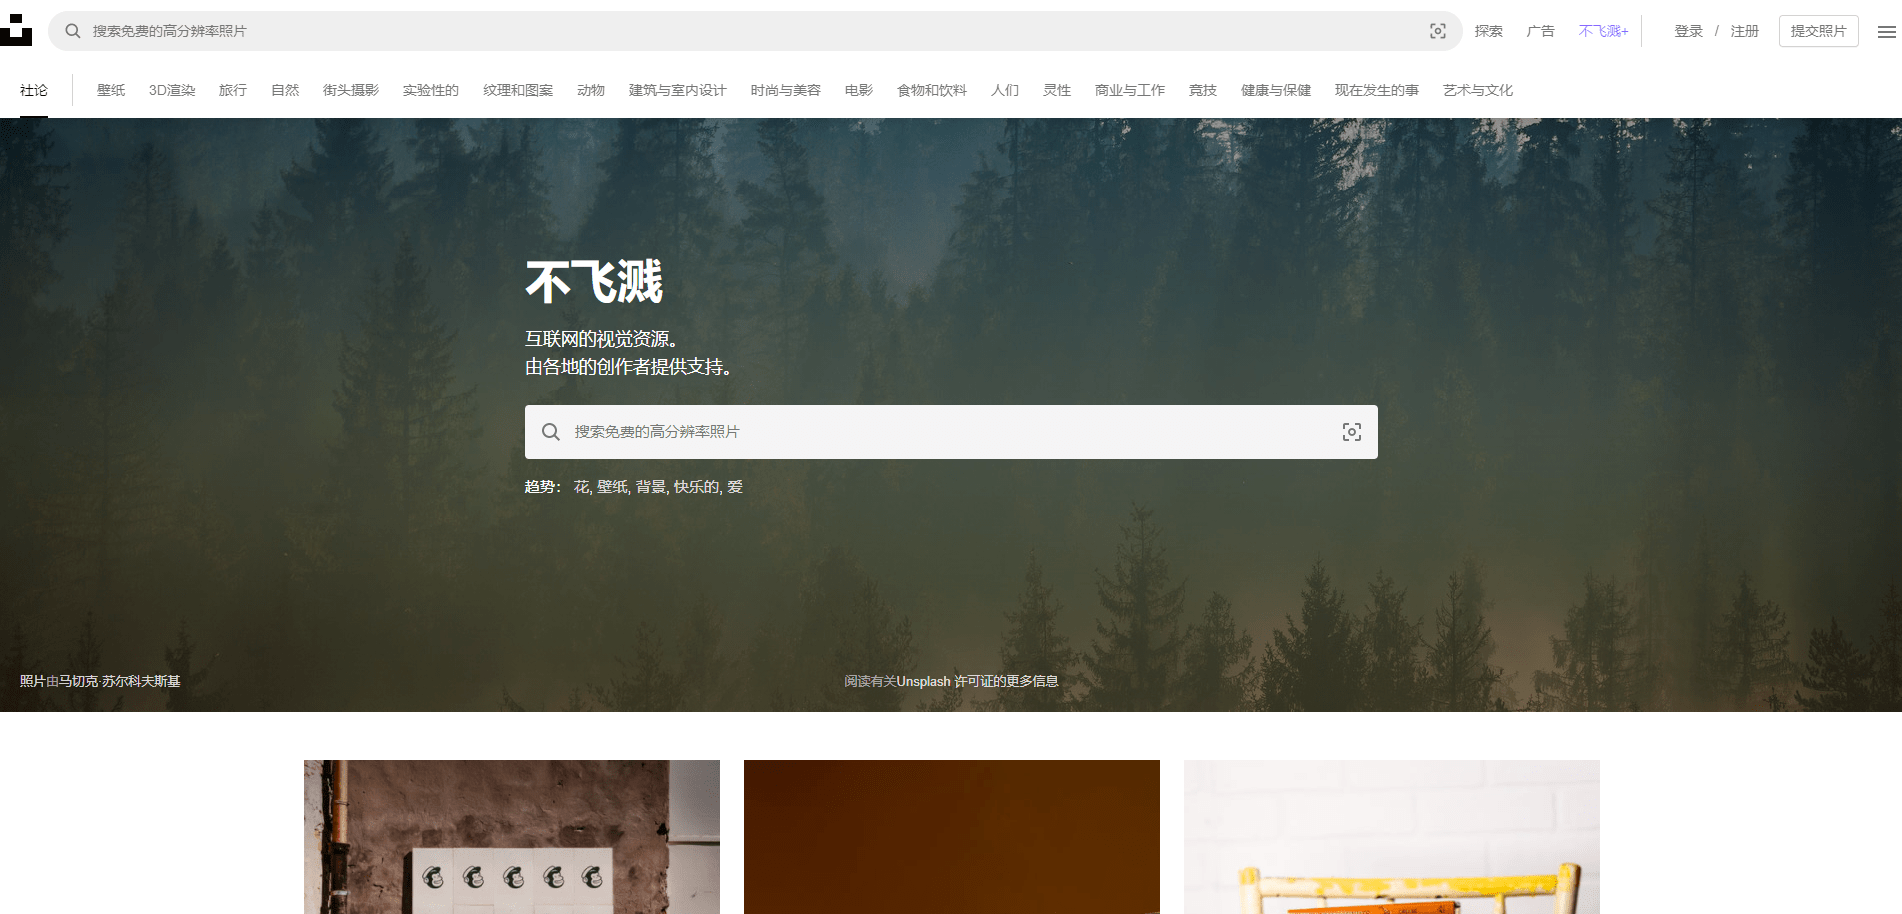The image size is (1902, 914).
Task: Open visual search from the top search bar
Action: point(1438,31)
